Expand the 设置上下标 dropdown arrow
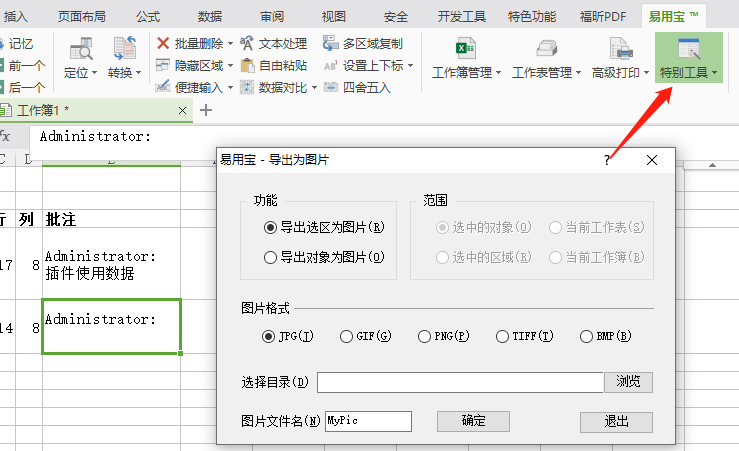 click(411, 66)
